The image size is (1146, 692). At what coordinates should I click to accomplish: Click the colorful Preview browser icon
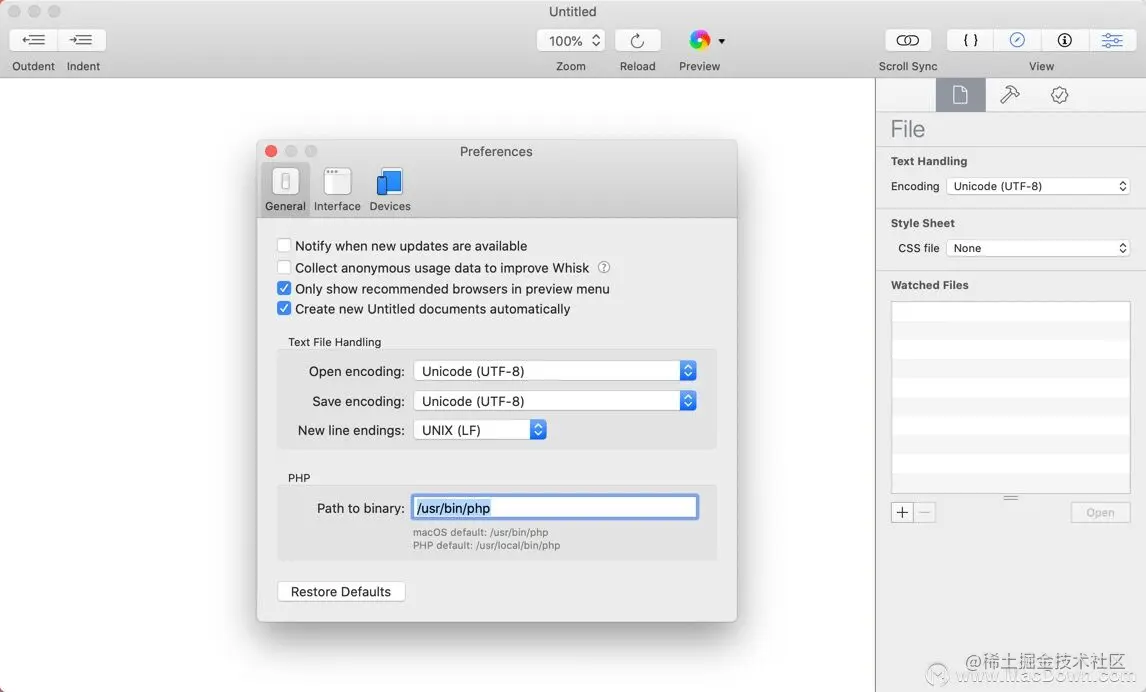(699, 40)
